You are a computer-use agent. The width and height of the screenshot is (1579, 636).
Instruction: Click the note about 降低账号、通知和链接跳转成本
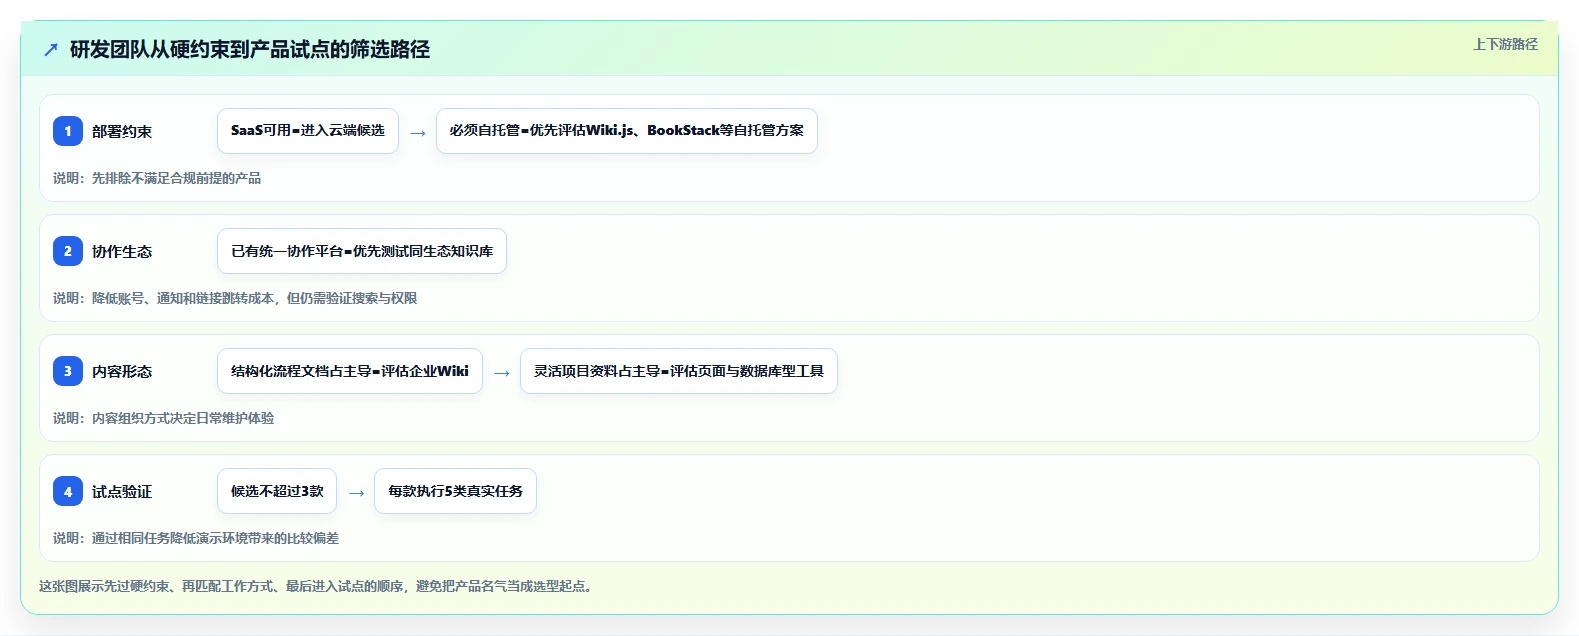pyautogui.click(x=235, y=298)
